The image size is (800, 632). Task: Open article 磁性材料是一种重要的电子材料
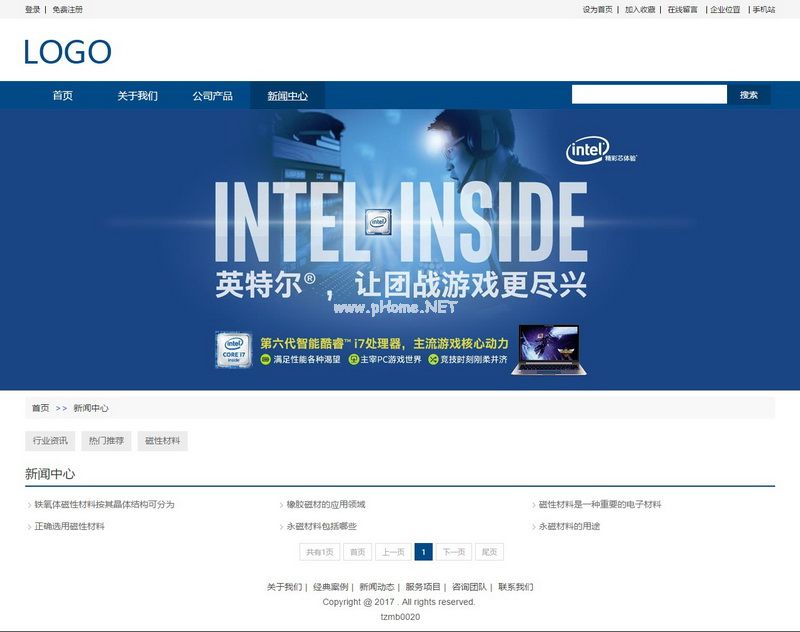[x=600, y=504]
